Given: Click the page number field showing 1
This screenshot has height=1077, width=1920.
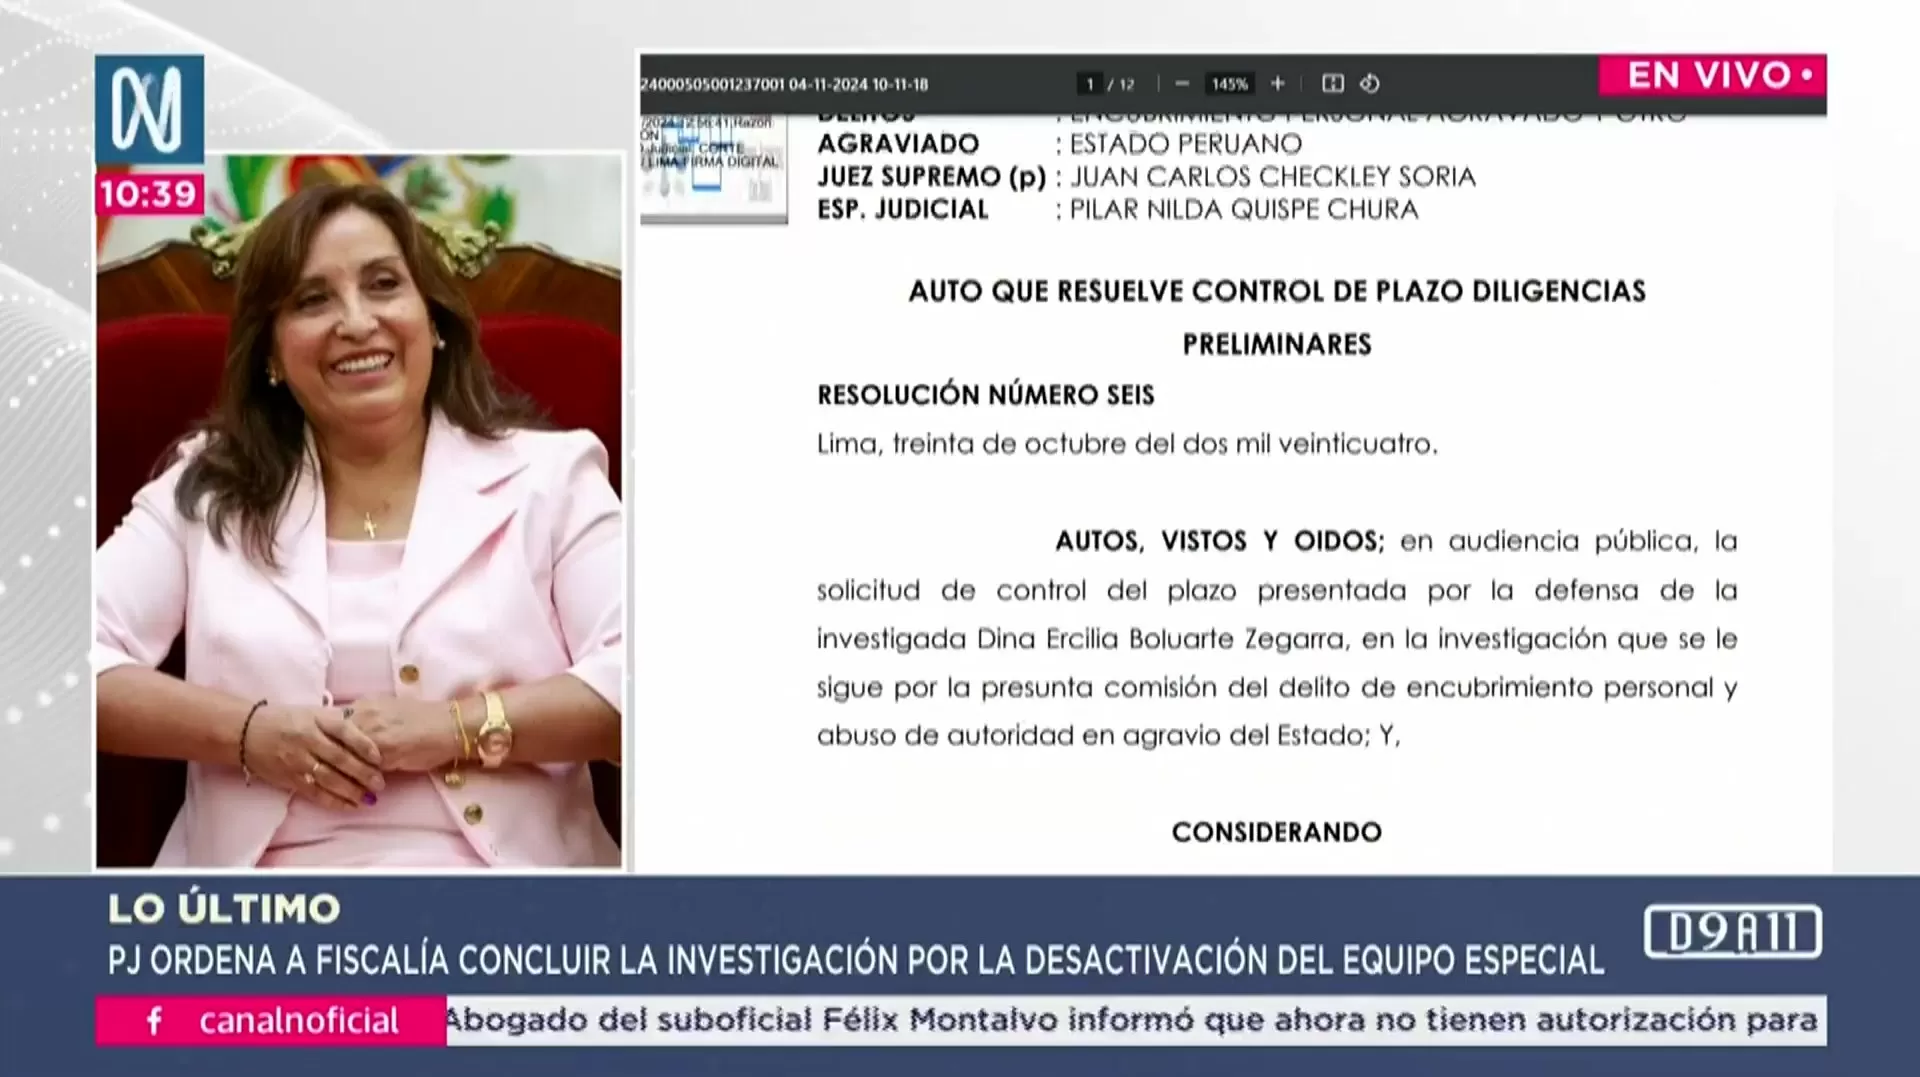Looking at the screenshot, I should coord(1090,84).
